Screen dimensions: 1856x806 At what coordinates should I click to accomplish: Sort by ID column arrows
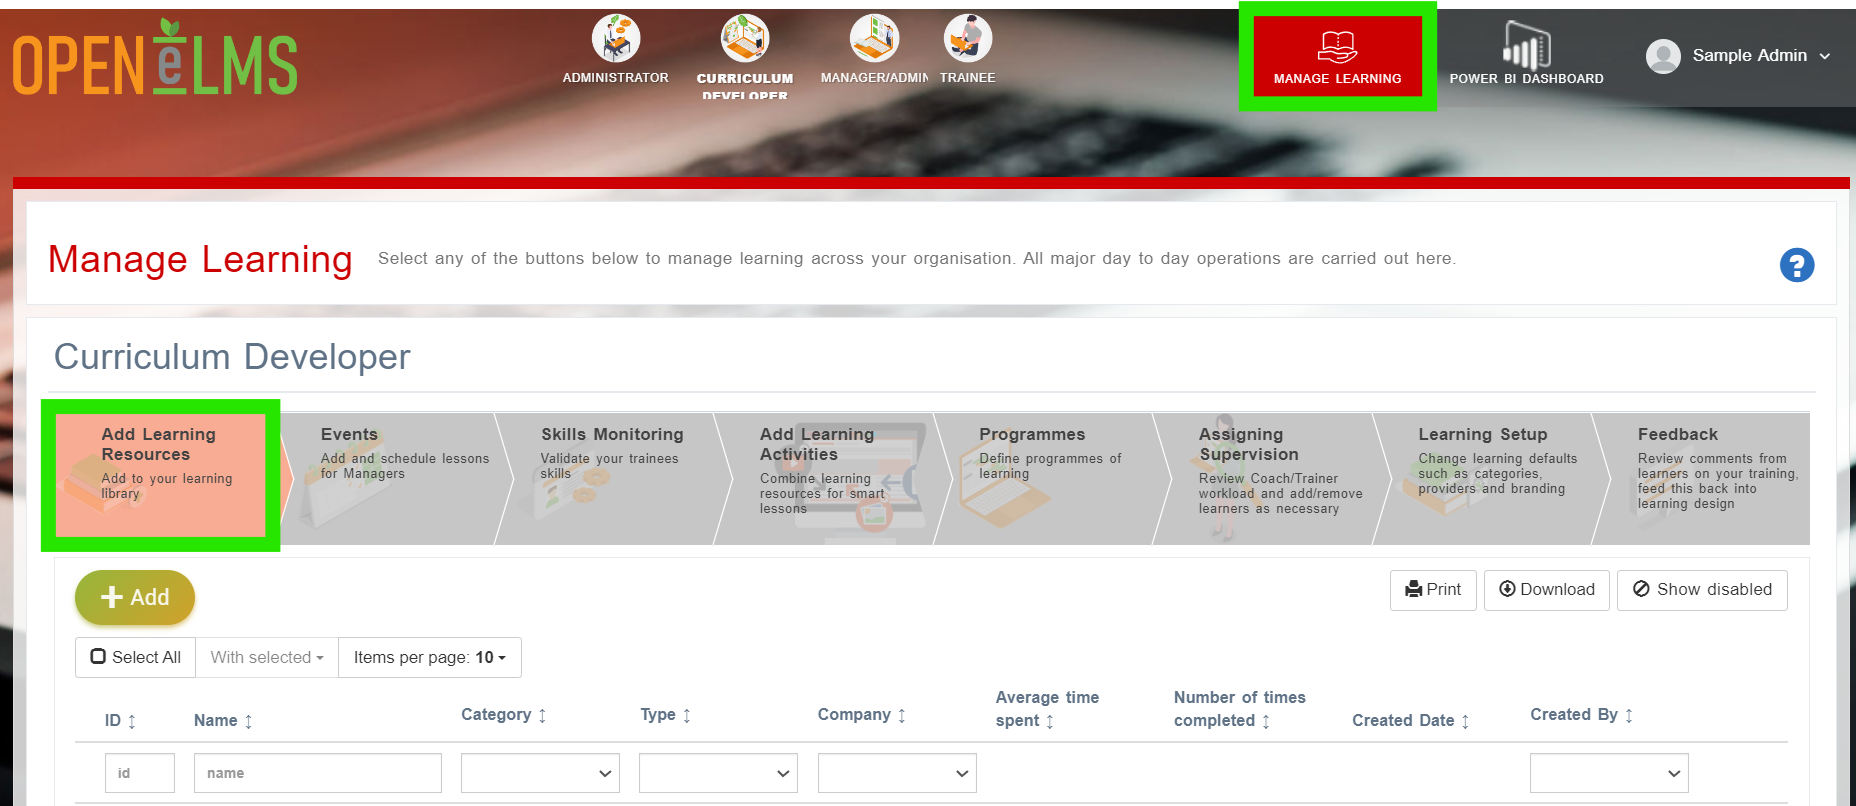tap(131, 721)
